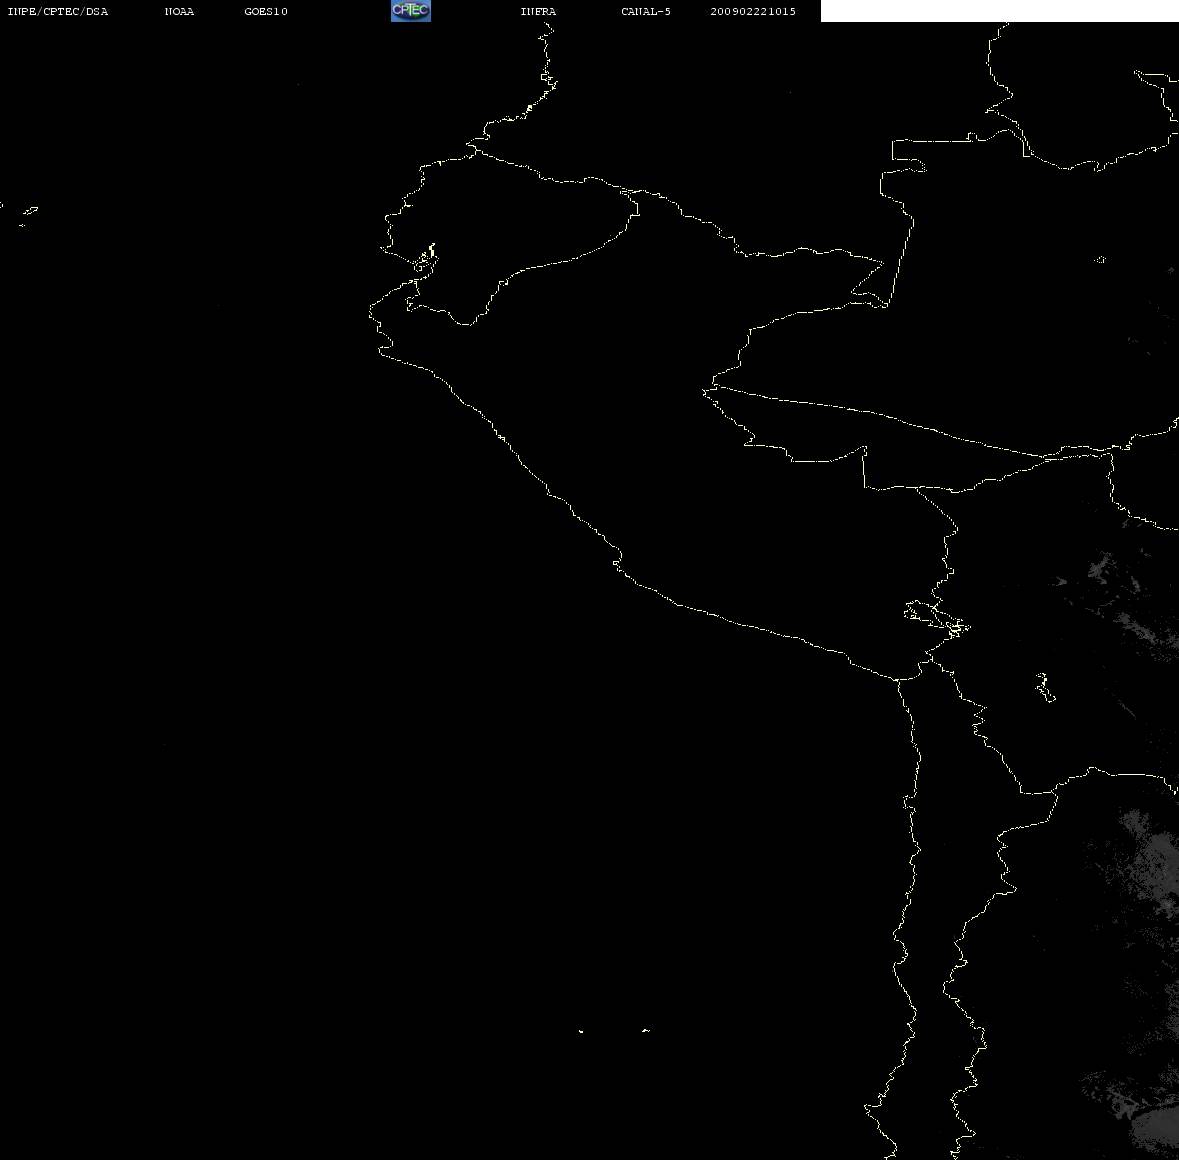
Task: Click the "NOAA" header label
Action: click(x=179, y=11)
